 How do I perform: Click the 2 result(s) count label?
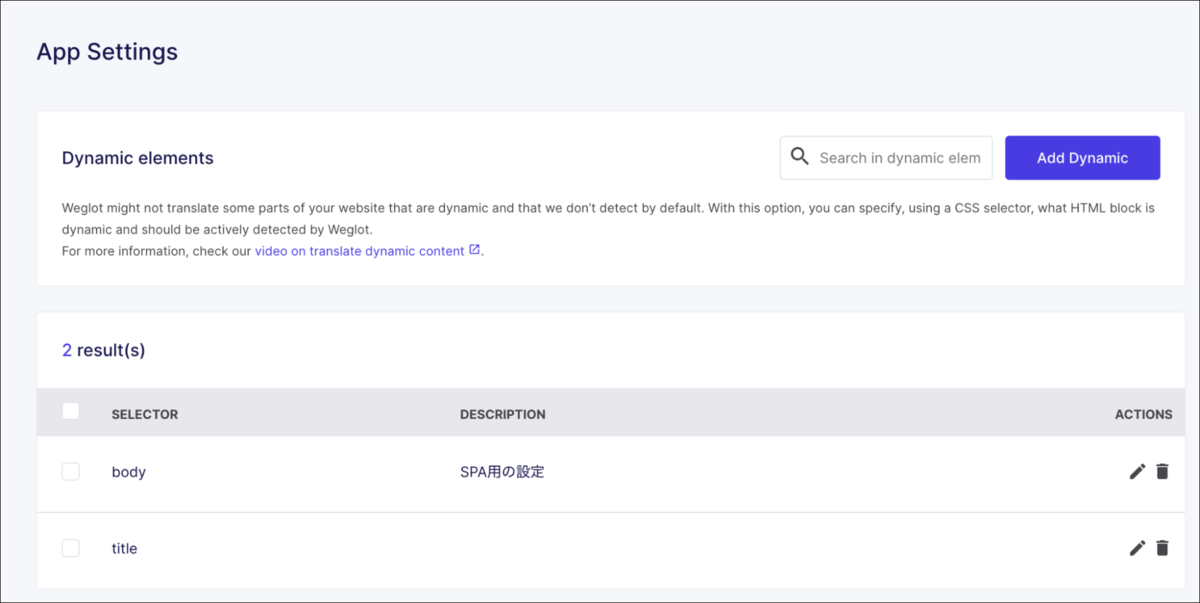[104, 350]
